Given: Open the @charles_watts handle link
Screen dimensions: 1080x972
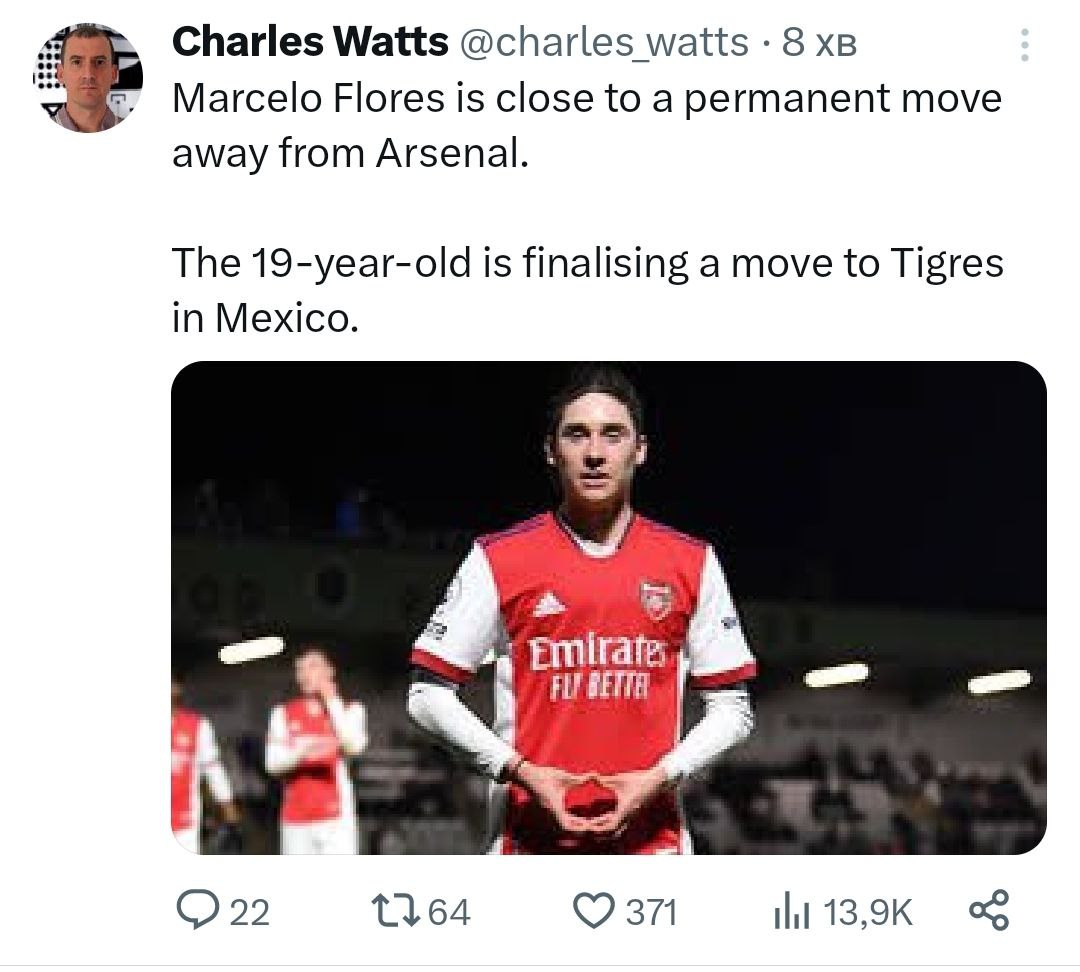Looking at the screenshot, I should tap(603, 43).
